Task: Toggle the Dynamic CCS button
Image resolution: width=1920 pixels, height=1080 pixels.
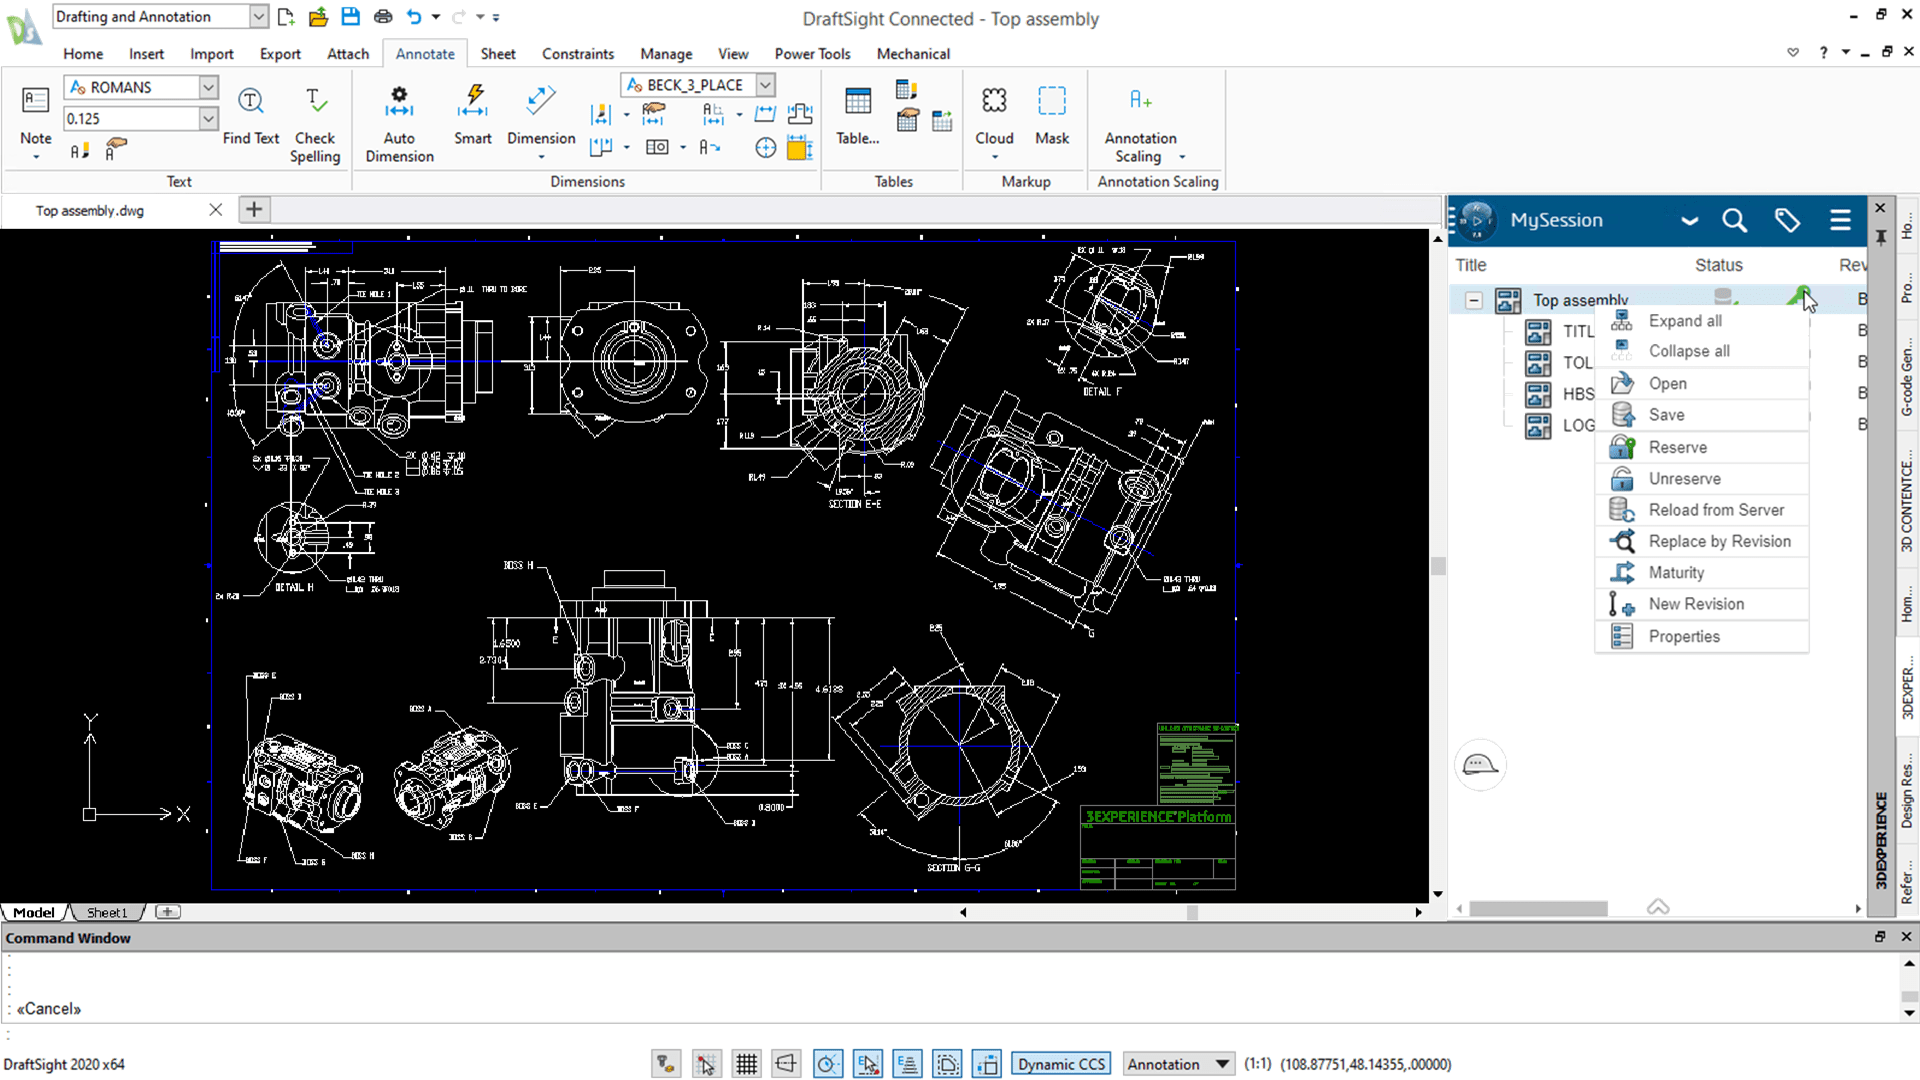Action: point(1061,1064)
